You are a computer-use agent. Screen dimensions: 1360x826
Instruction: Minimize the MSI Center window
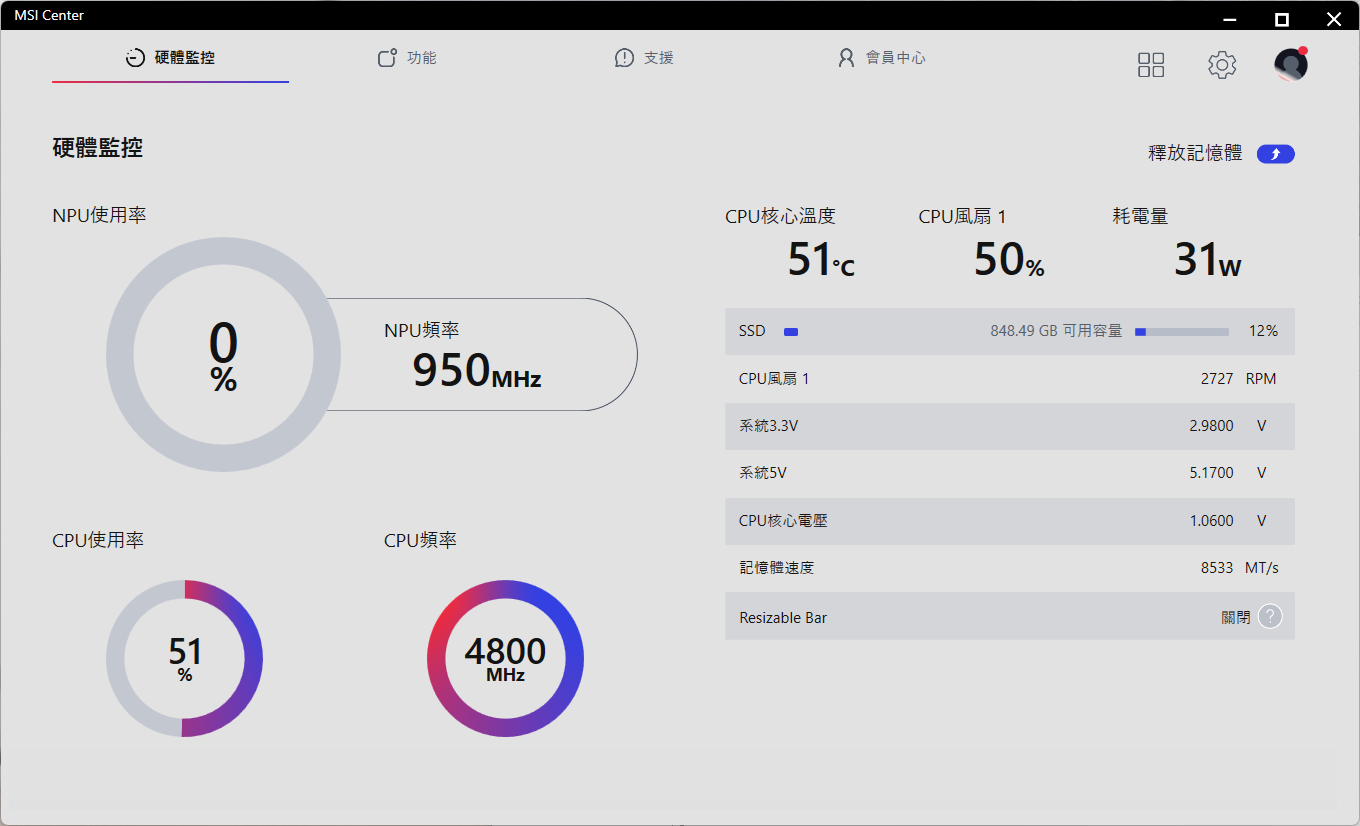coord(1231,19)
